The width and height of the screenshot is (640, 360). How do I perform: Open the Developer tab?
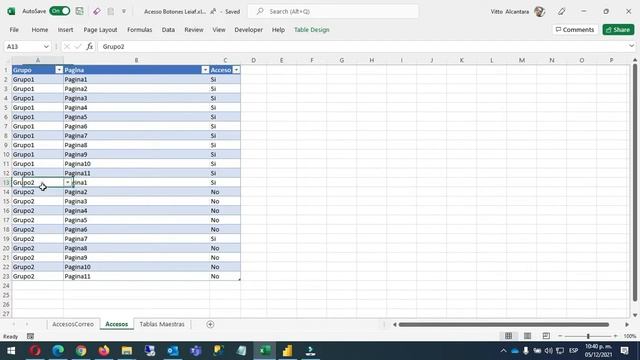248,29
